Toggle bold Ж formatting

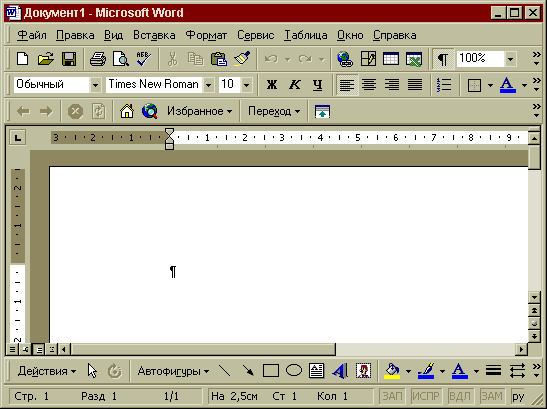click(x=272, y=84)
